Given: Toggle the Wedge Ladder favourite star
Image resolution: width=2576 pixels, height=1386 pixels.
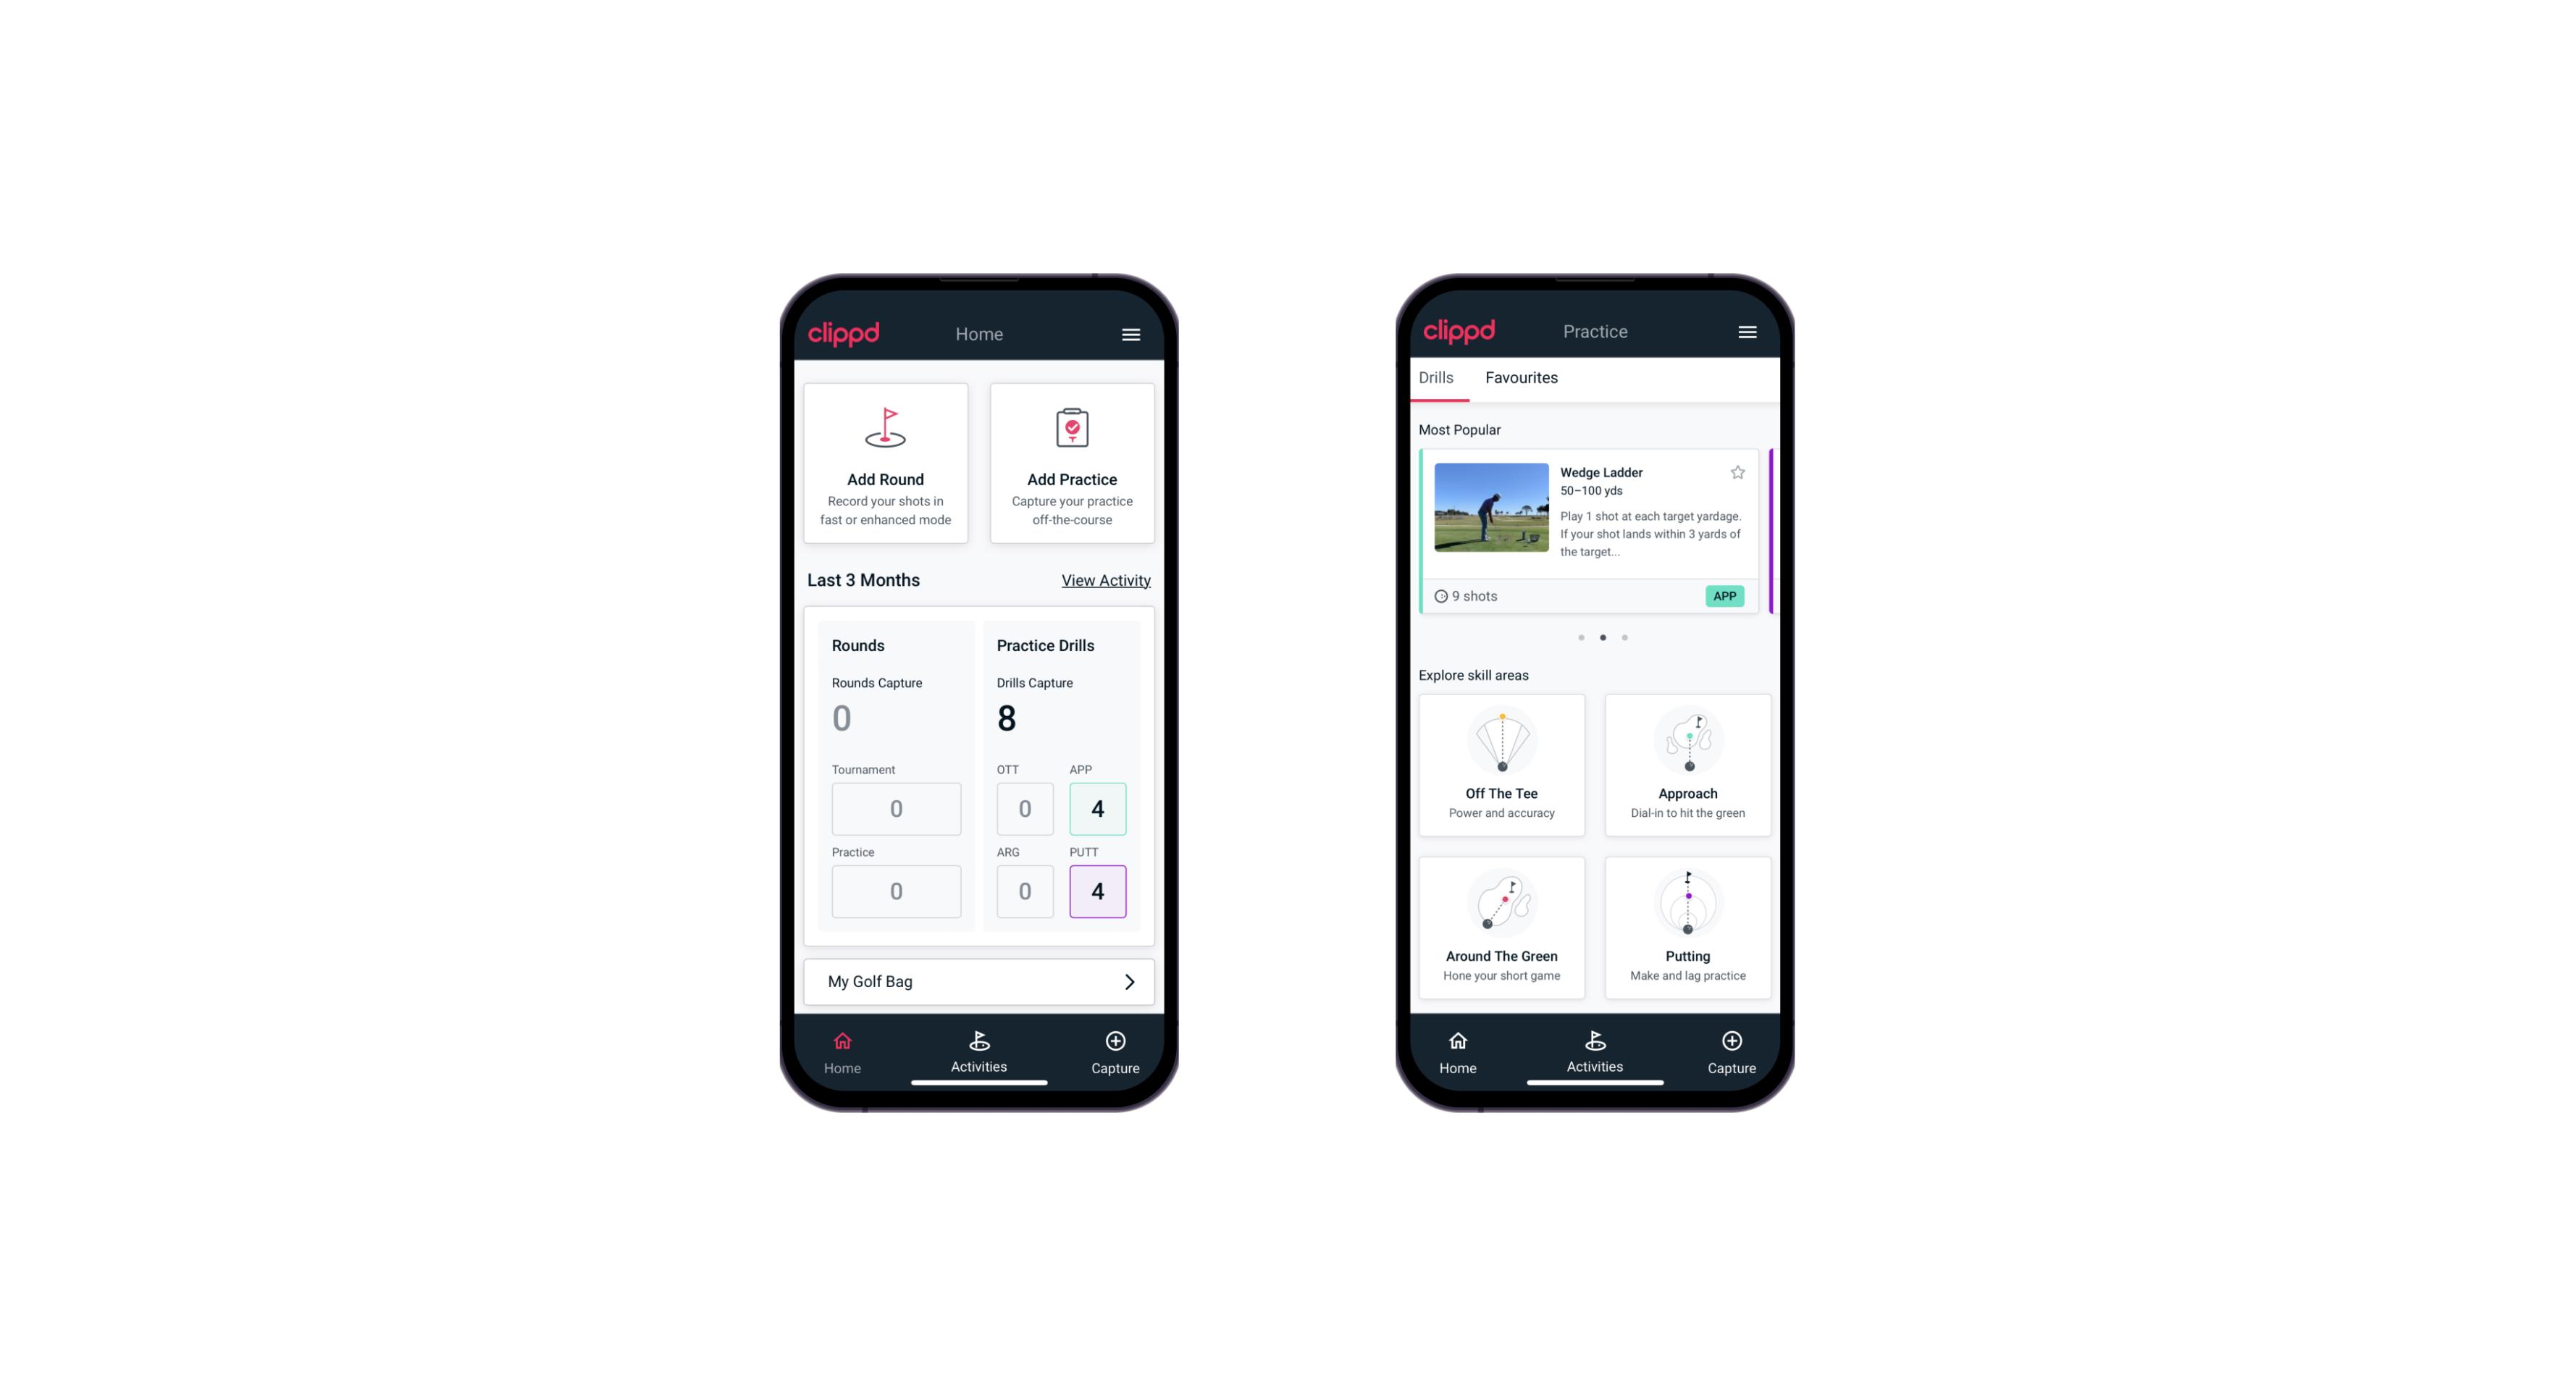Looking at the screenshot, I should (1740, 471).
